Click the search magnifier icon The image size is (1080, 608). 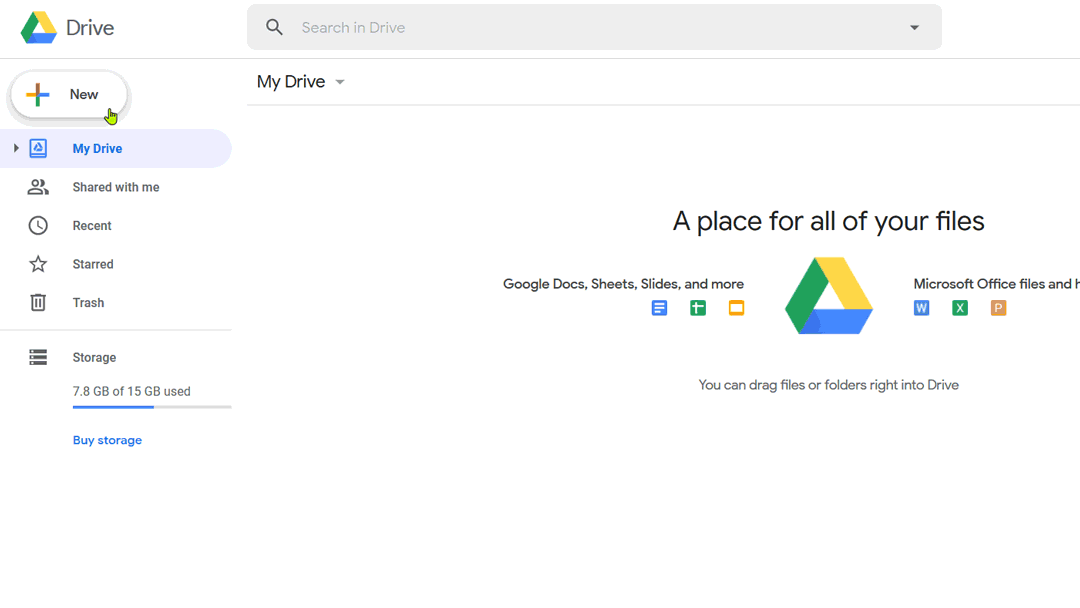point(274,27)
